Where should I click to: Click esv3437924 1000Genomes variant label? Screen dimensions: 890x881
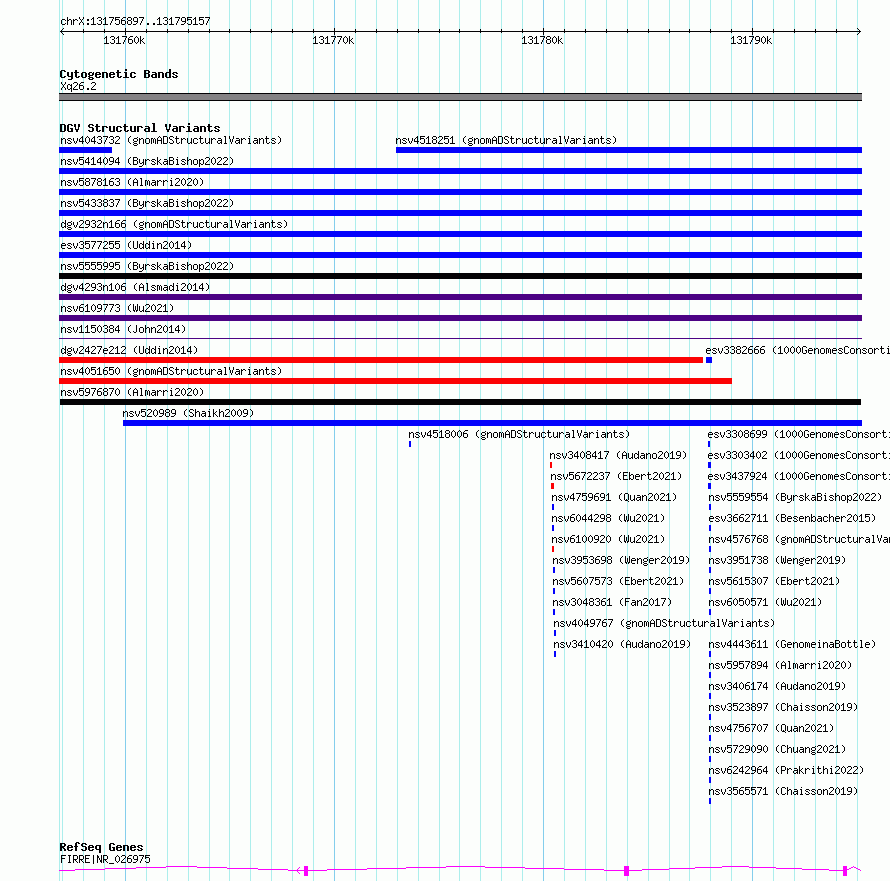coord(798,476)
